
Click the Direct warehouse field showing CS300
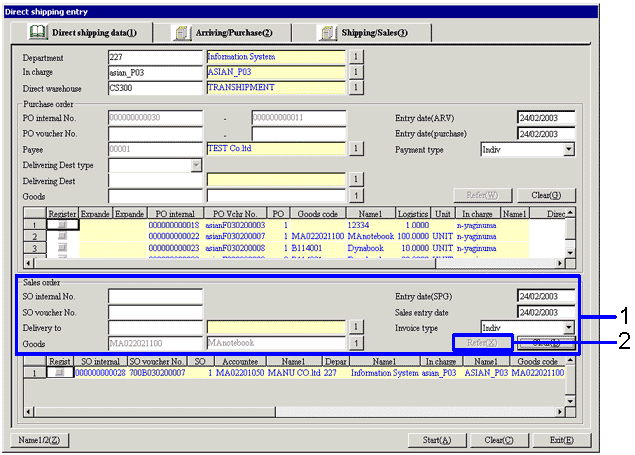tap(155, 88)
